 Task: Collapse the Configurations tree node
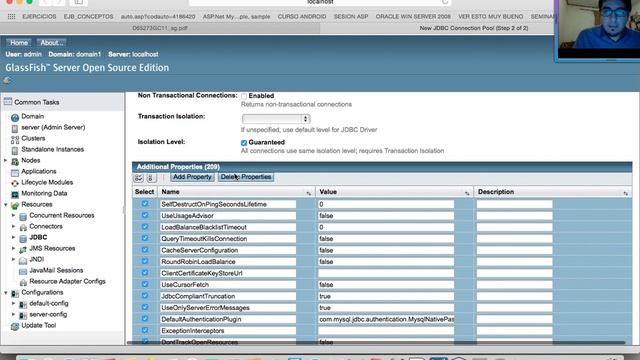(x=6, y=293)
